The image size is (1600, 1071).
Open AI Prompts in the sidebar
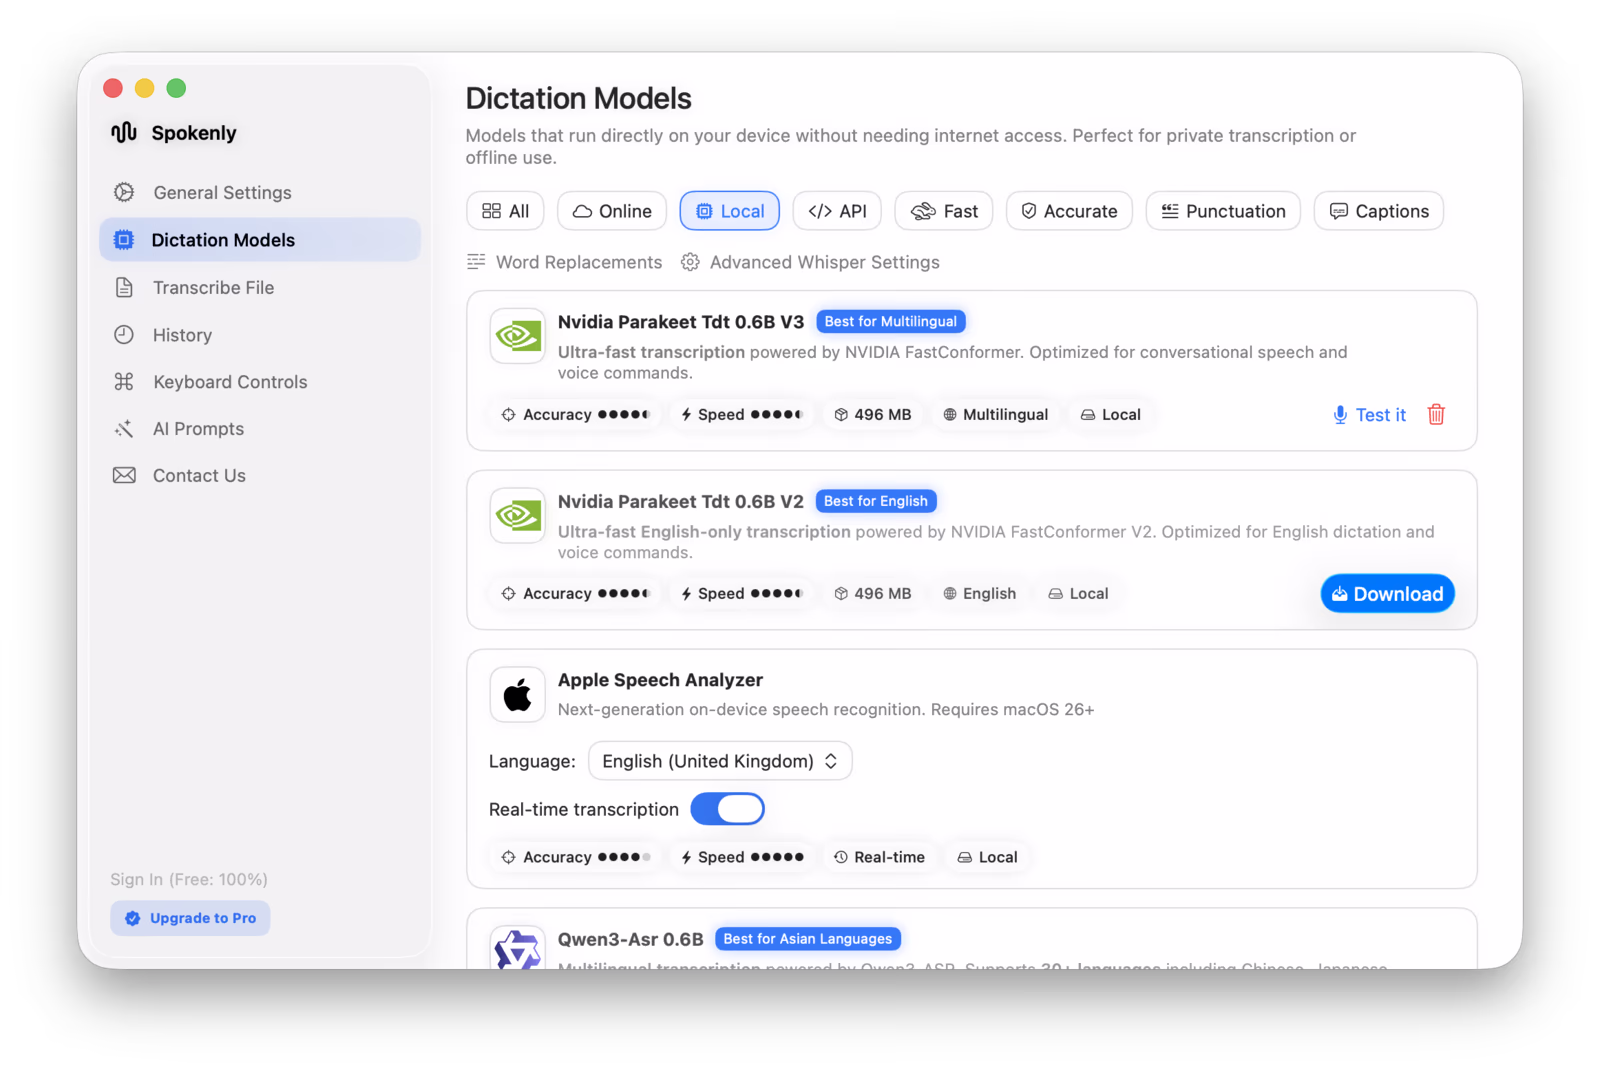(x=260, y=429)
